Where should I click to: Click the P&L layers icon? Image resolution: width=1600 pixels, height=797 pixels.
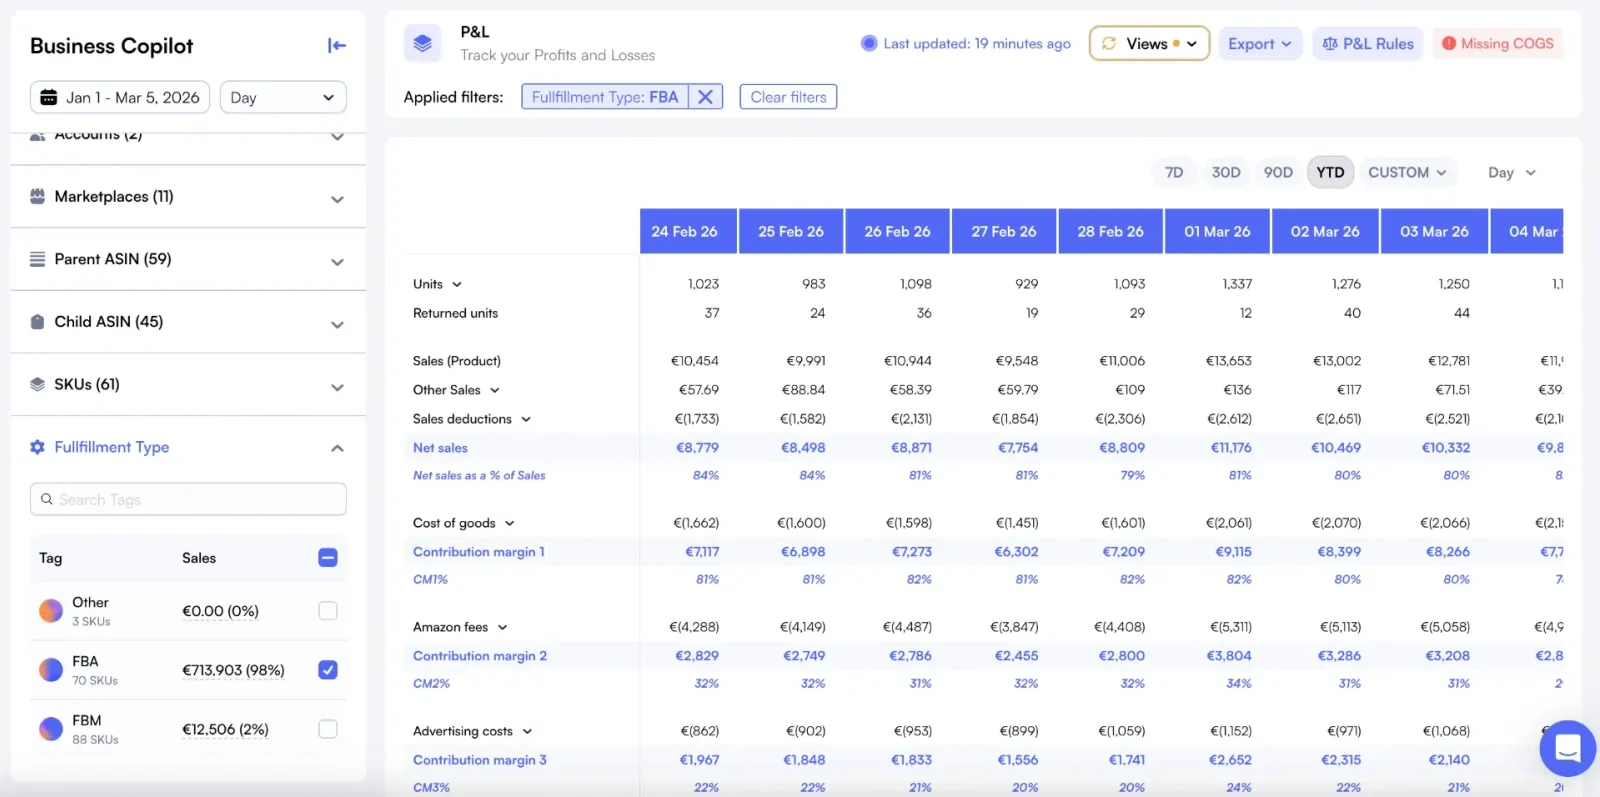point(422,43)
